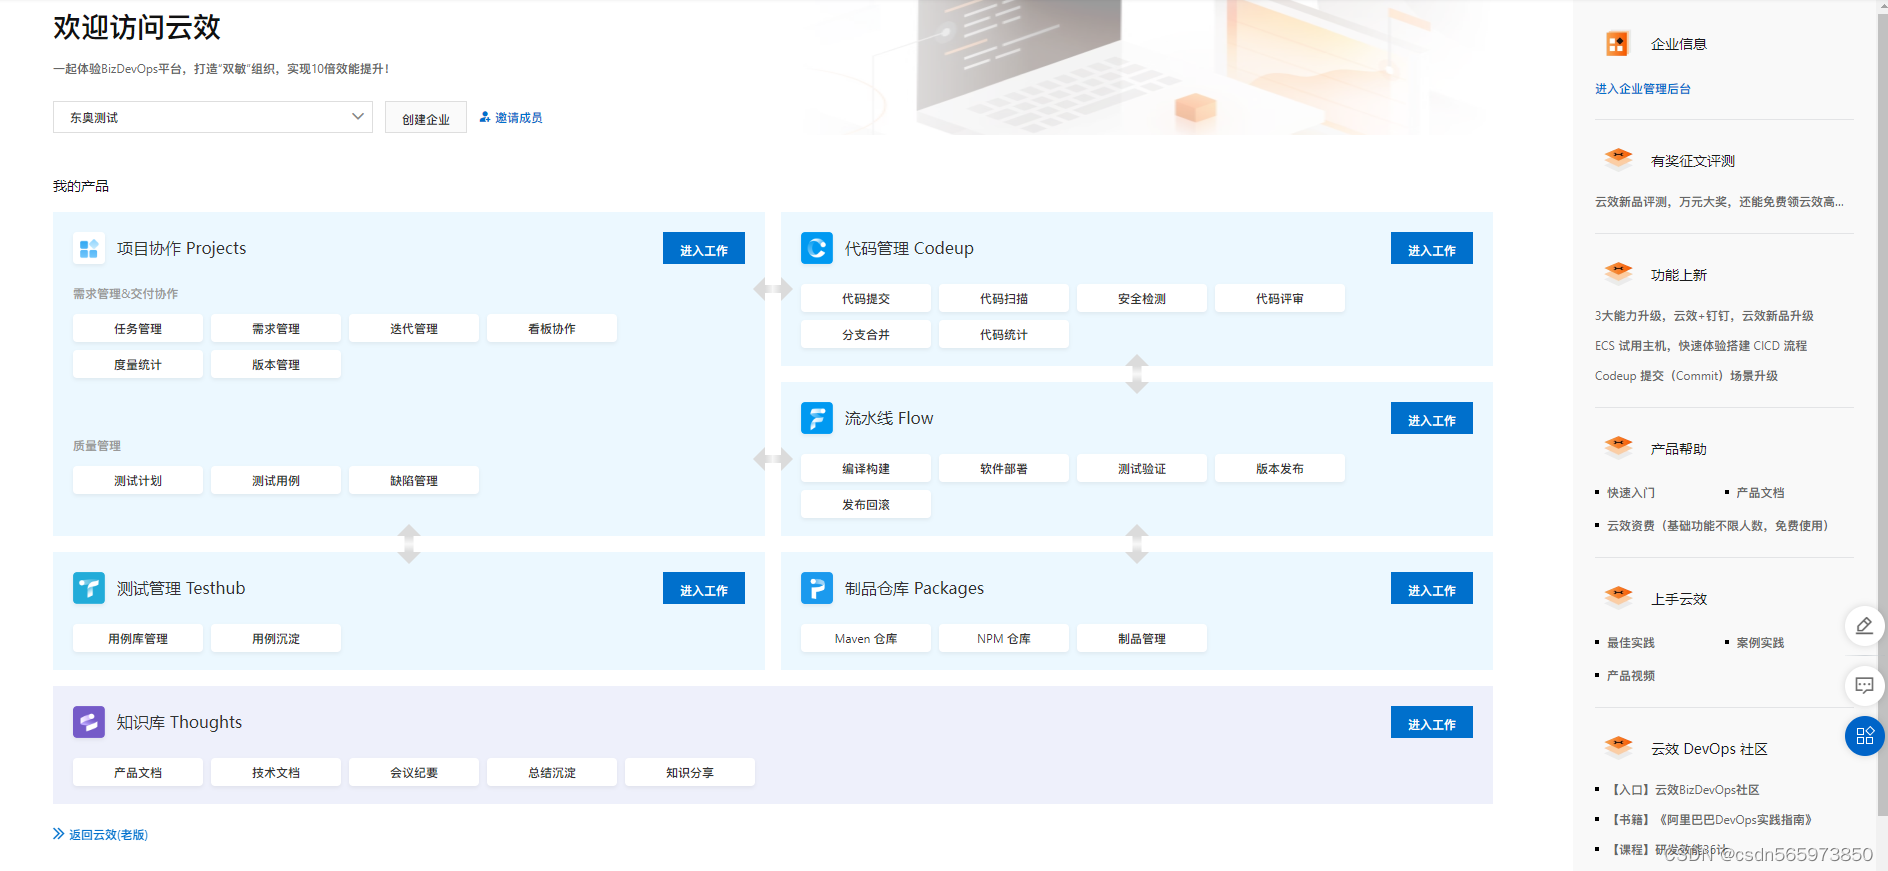
Task: Click the 邀请成员 link
Action: click(x=518, y=118)
